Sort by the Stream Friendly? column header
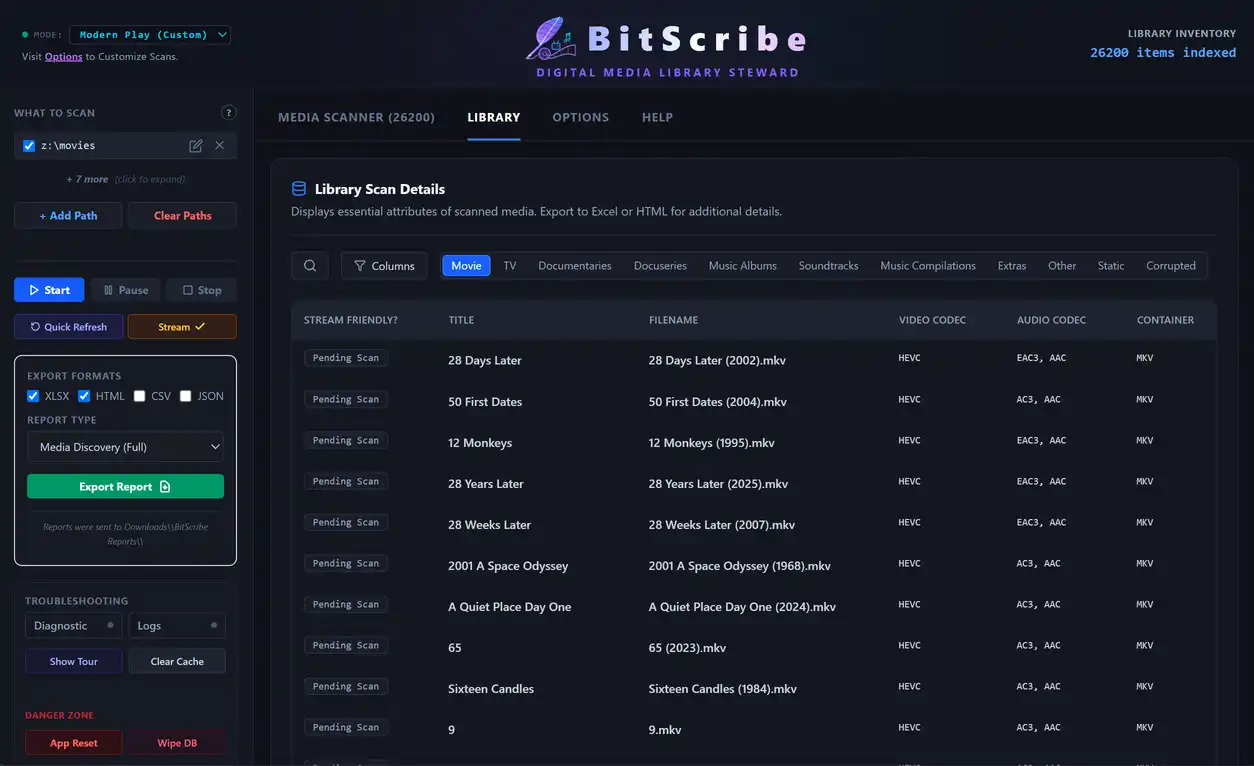 pos(350,320)
